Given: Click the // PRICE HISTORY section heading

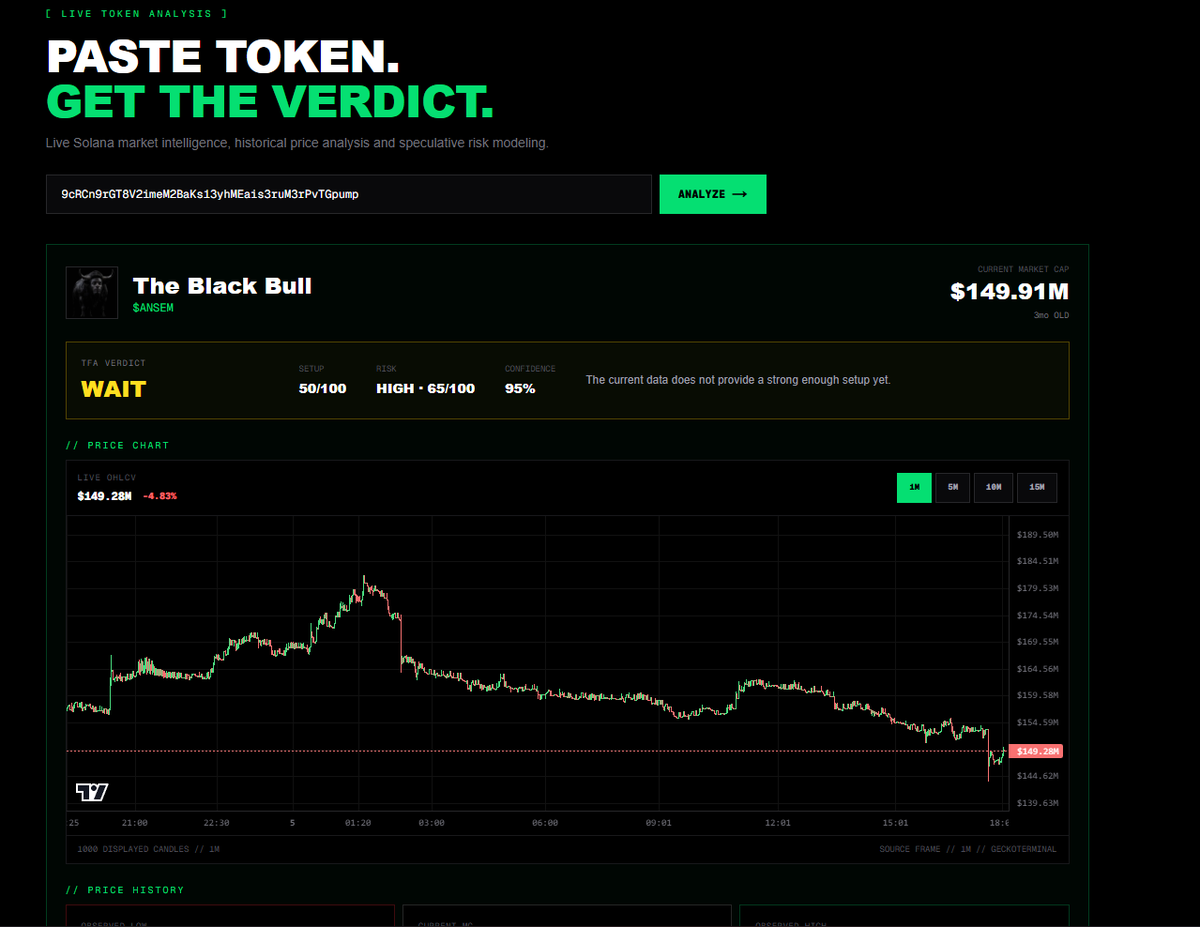Looking at the screenshot, I should [125, 890].
